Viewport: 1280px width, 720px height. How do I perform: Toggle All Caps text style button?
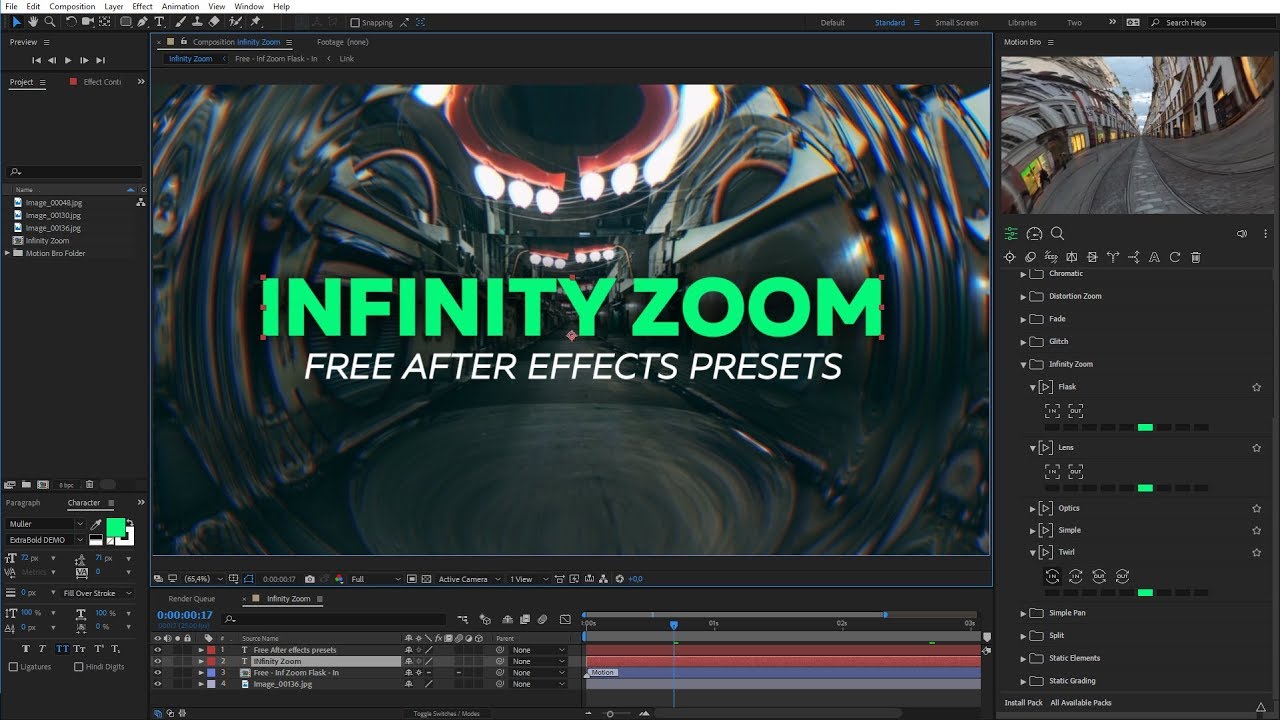click(62, 649)
